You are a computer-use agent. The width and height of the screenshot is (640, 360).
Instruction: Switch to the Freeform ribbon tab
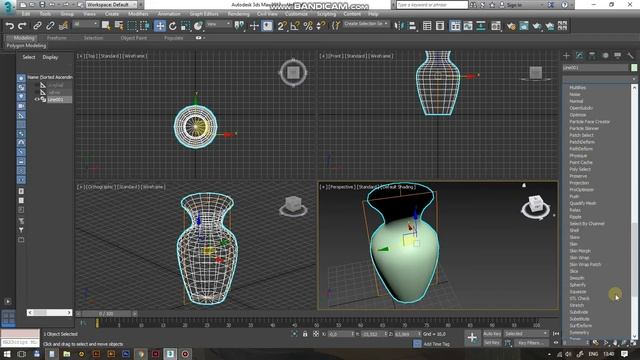57,38
